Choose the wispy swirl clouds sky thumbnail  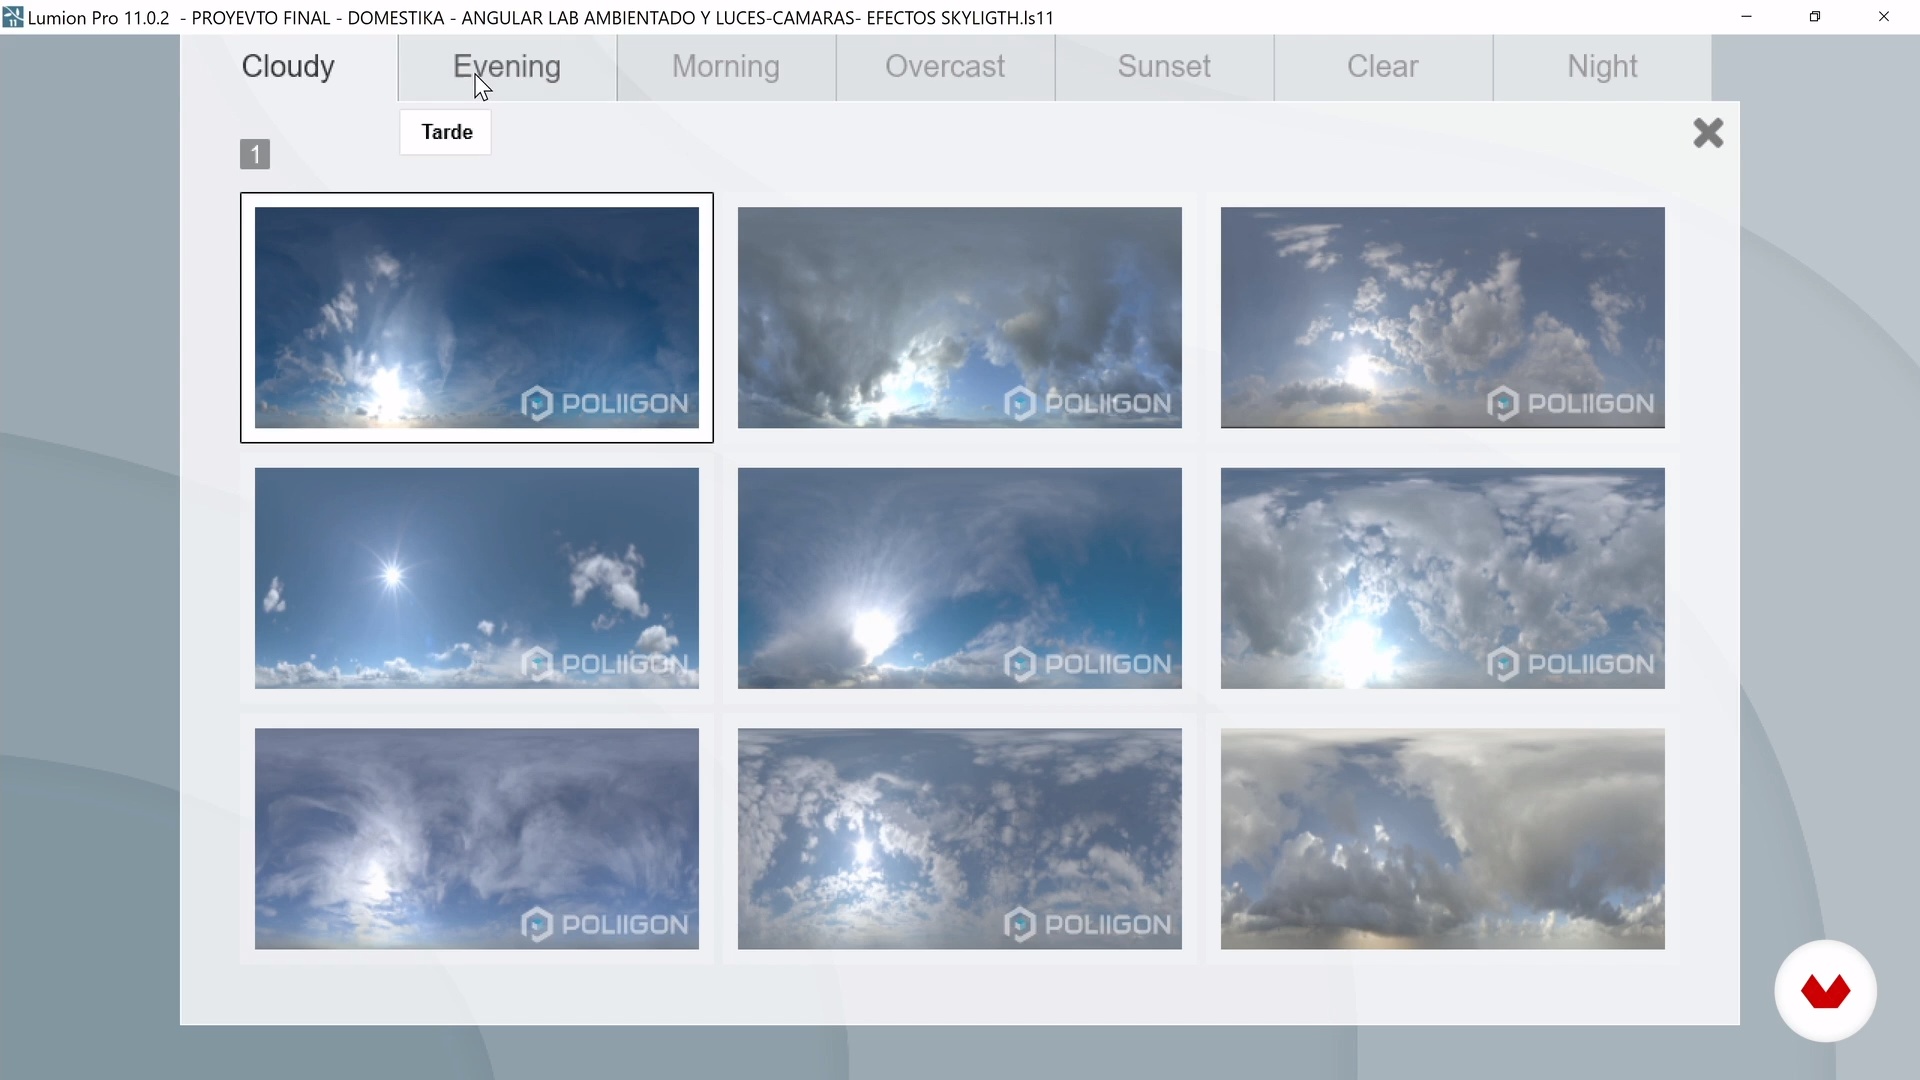477,839
